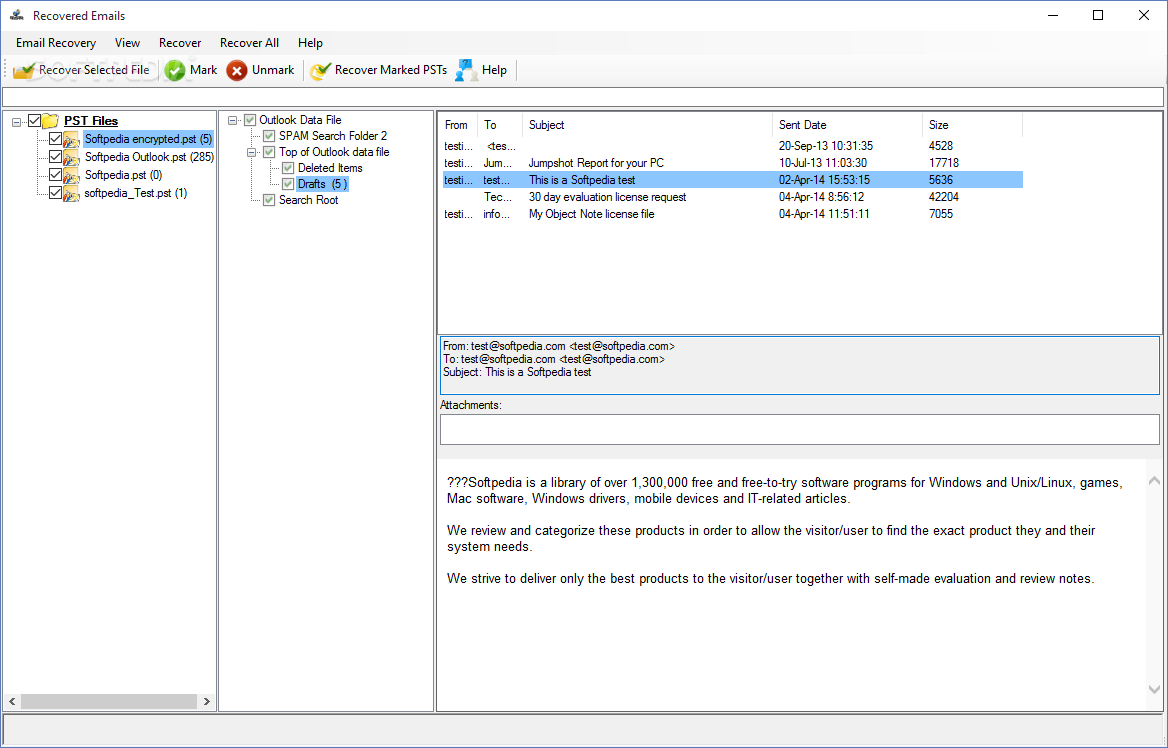This screenshot has width=1168, height=748.
Task: Select the SPAM Search Folder 2 folder
Action: pos(333,136)
